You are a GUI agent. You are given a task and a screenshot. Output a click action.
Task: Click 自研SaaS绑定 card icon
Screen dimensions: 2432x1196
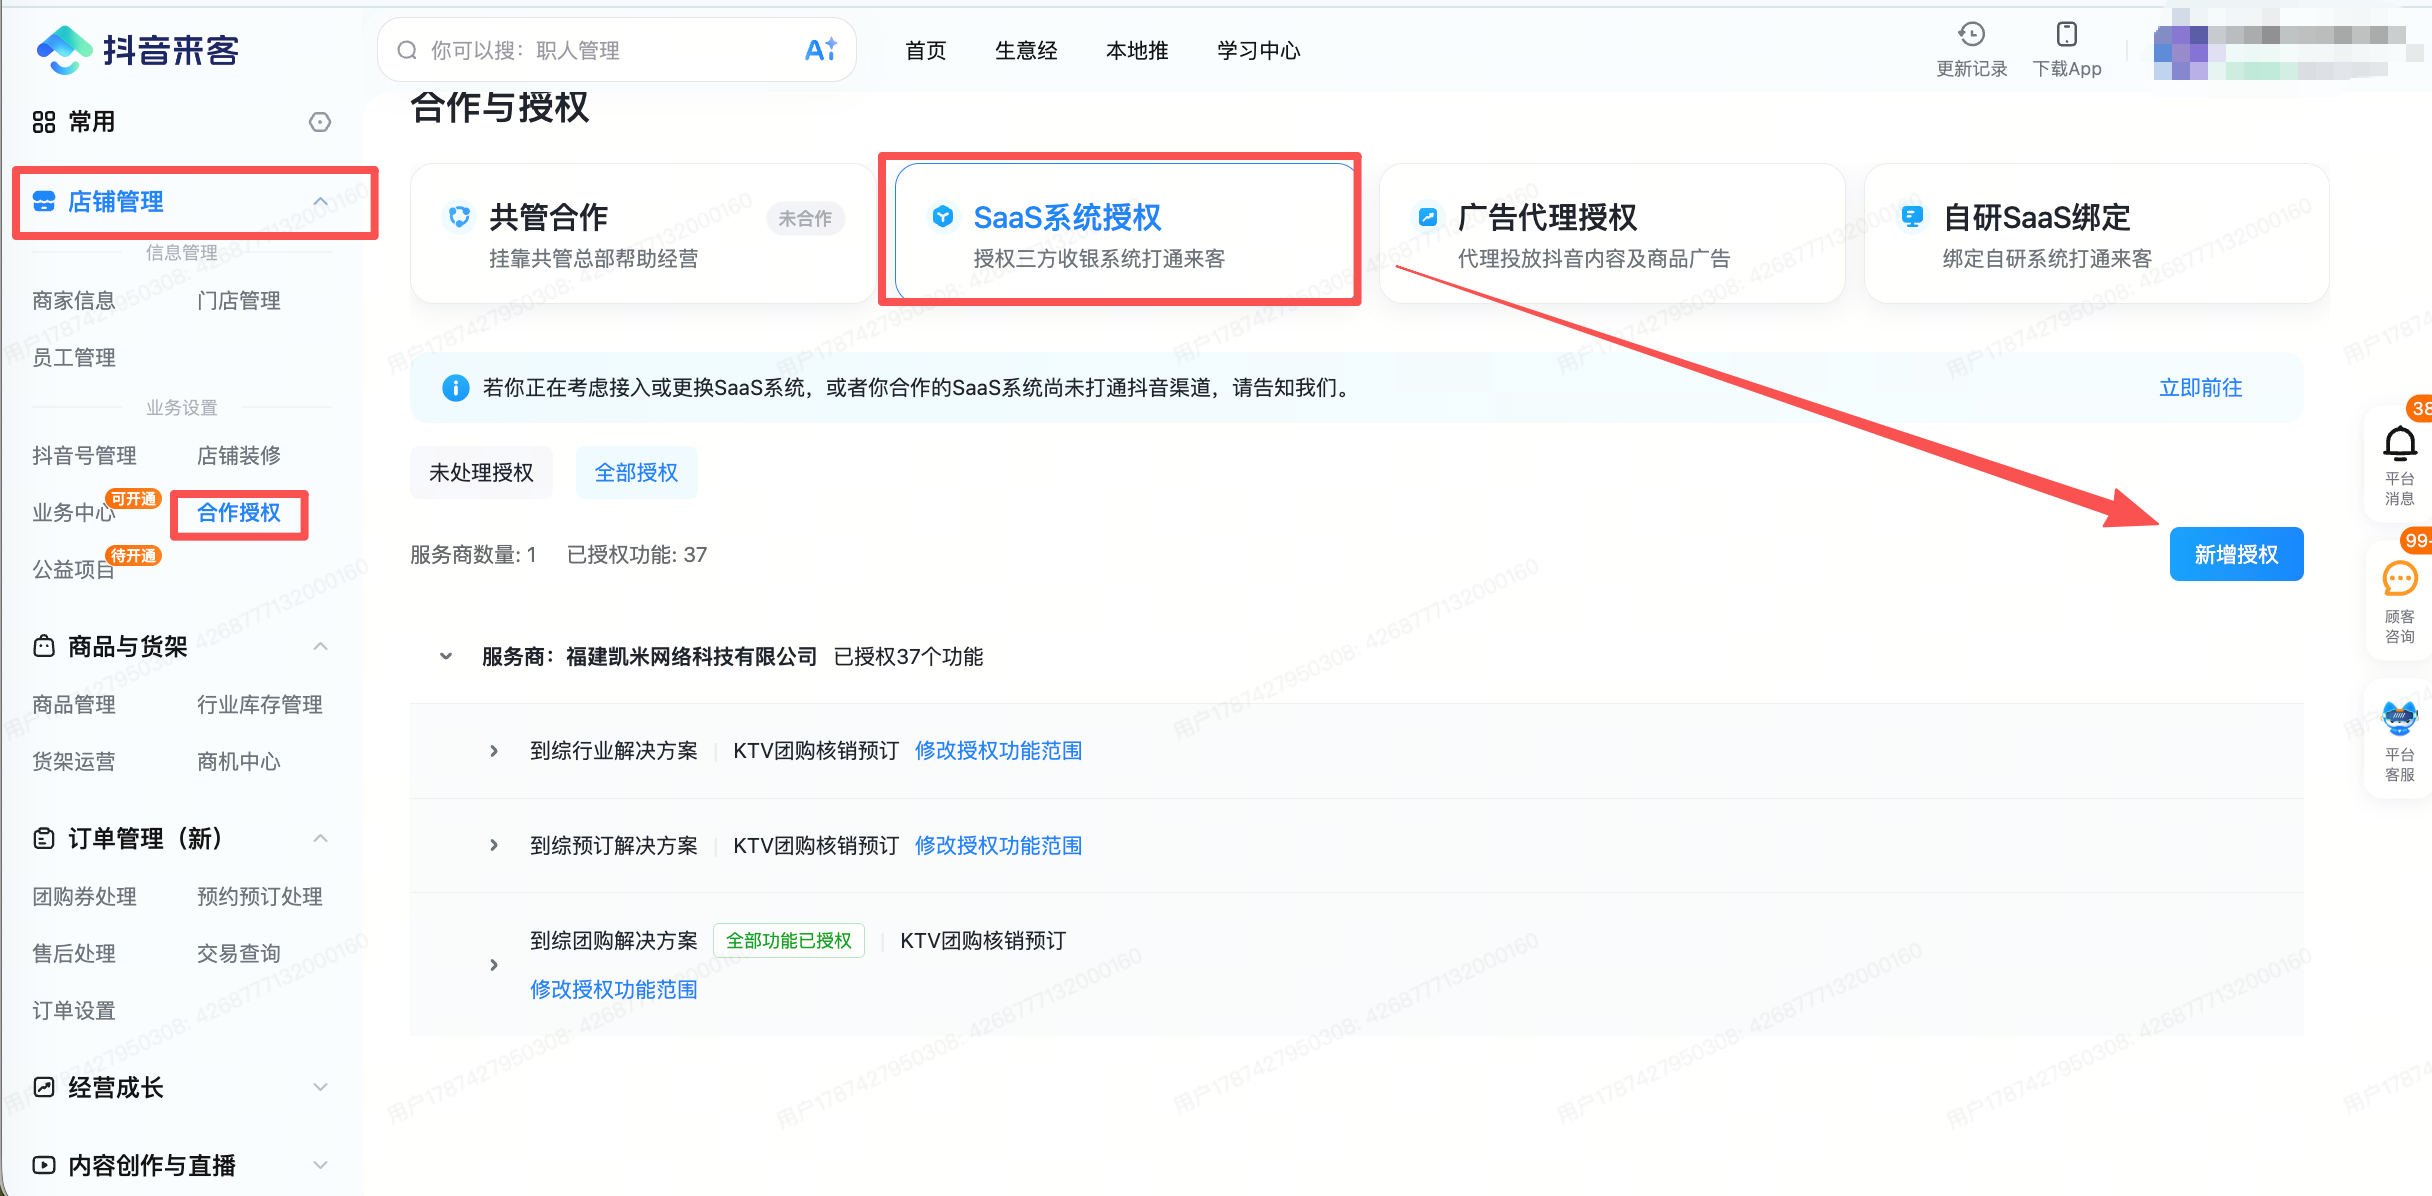[x=1912, y=217]
